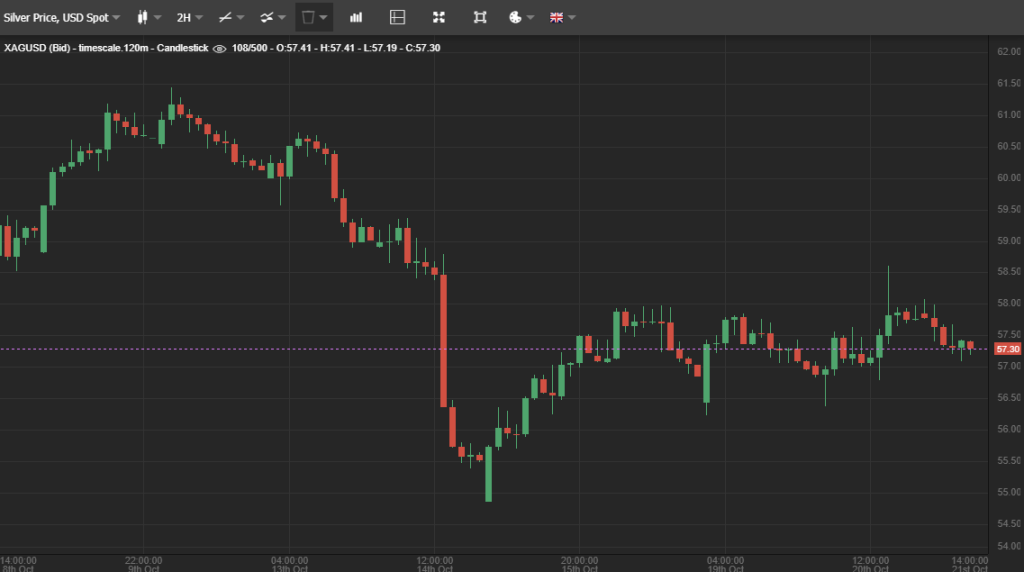Open the Silver Price, USD Spot instrument dropdown
The width and height of the screenshot is (1024, 572).
[x=61, y=18]
